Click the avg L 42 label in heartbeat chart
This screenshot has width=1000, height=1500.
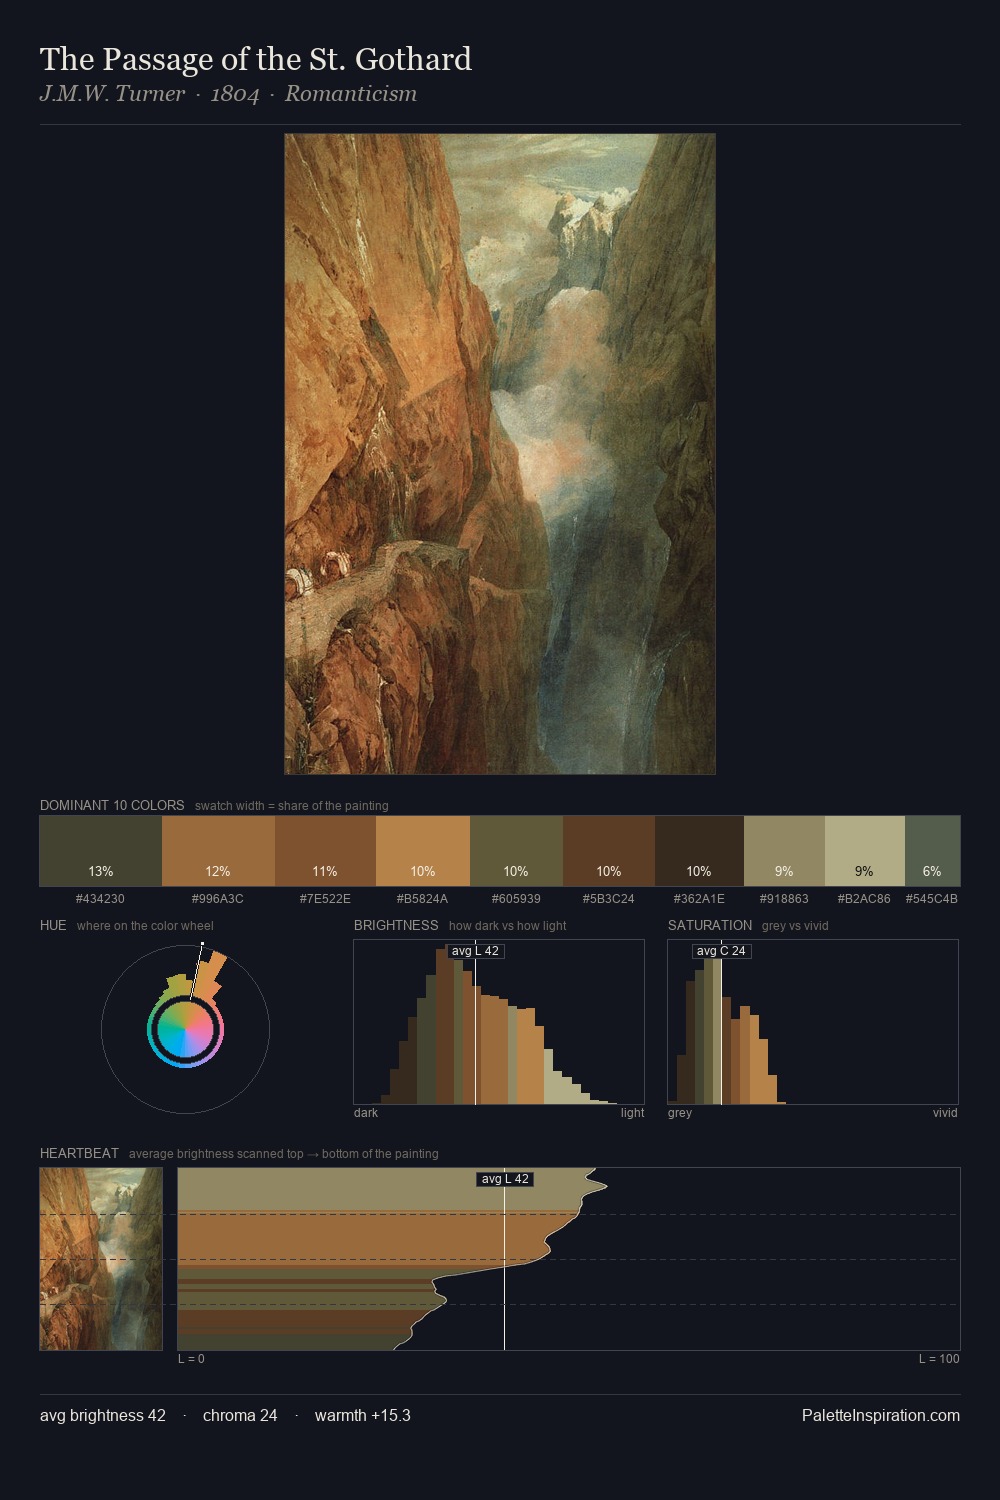click(x=505, y=1179)
